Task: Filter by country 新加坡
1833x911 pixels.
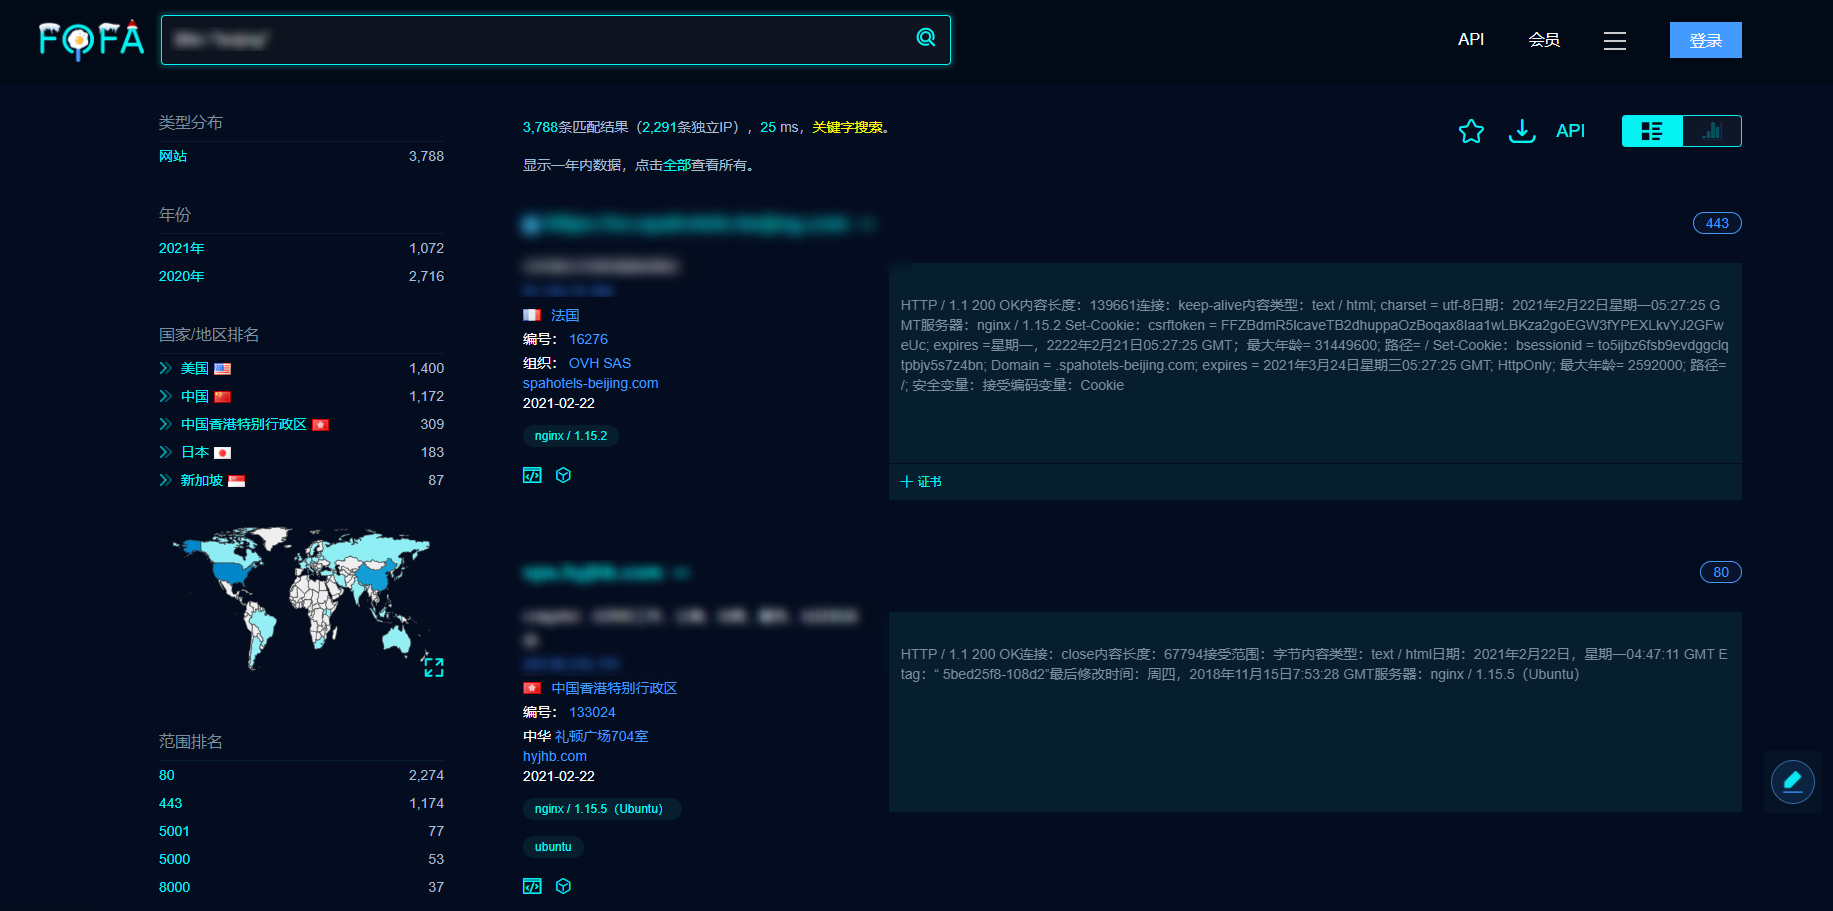Action: pos(201,480)
